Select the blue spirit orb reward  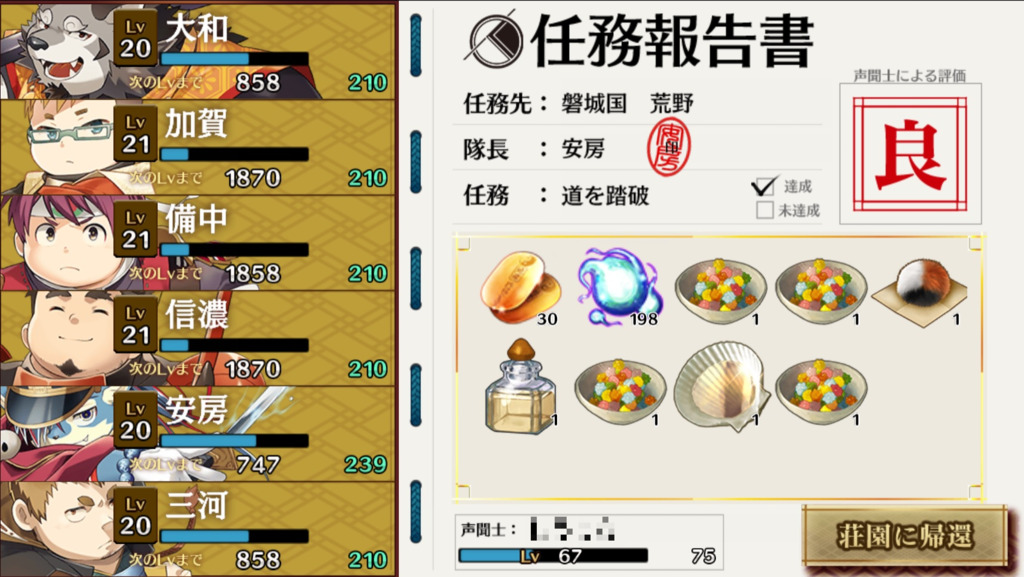(x=620, y=287)
